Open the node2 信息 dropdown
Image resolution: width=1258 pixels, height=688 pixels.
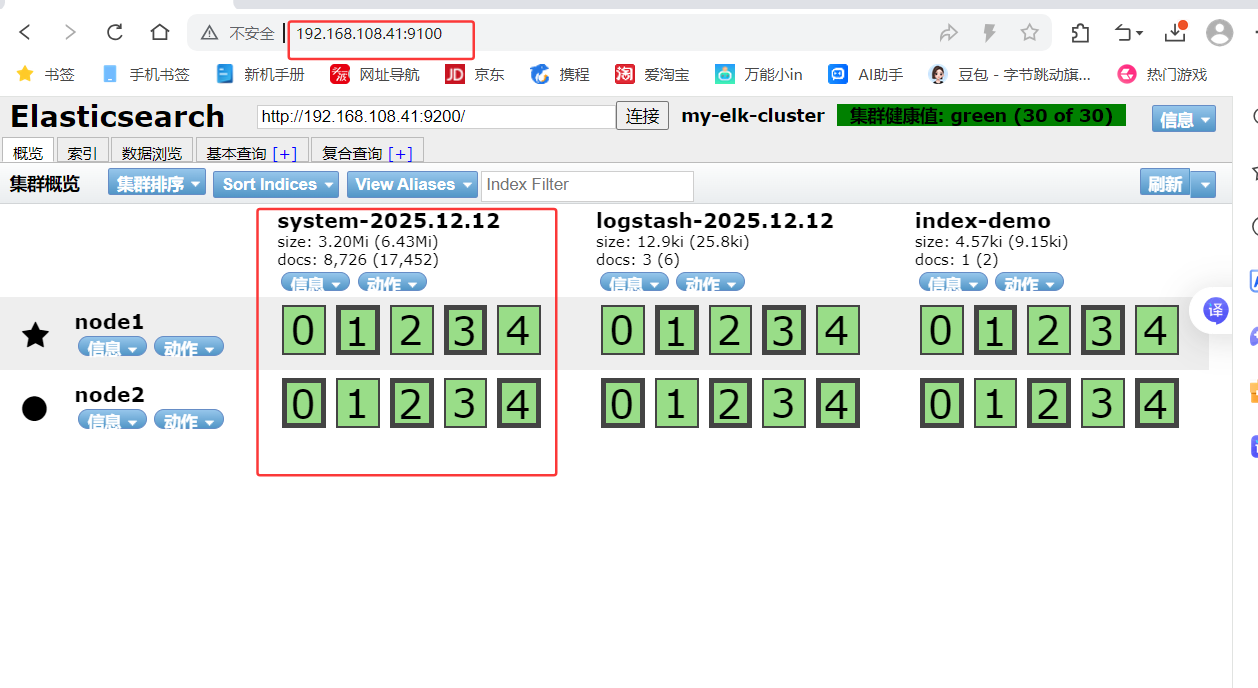click(112, 421)
